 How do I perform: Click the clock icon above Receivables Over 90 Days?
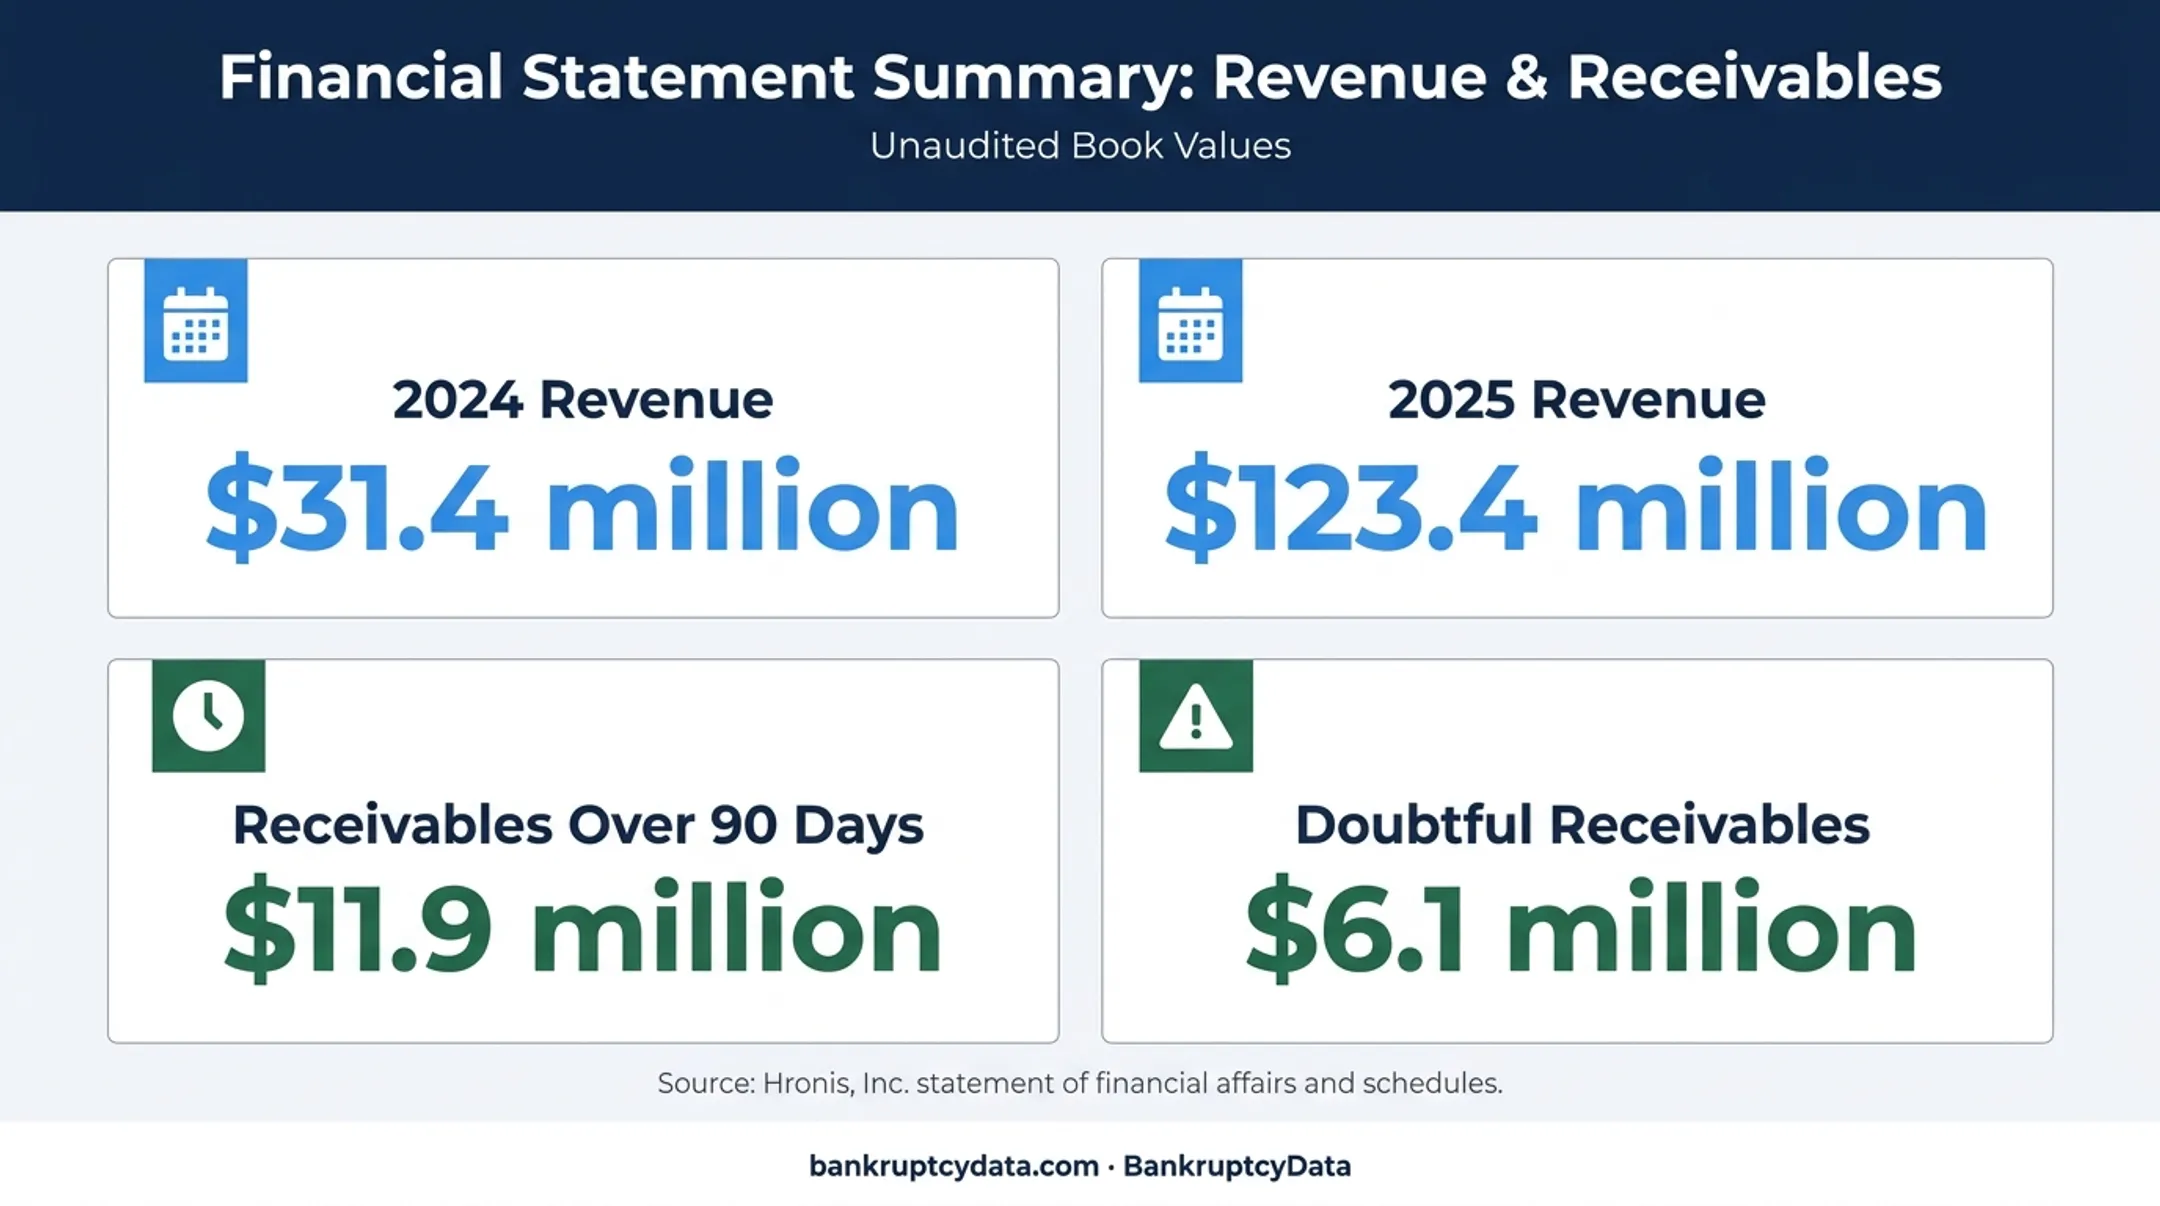point(208,715)
